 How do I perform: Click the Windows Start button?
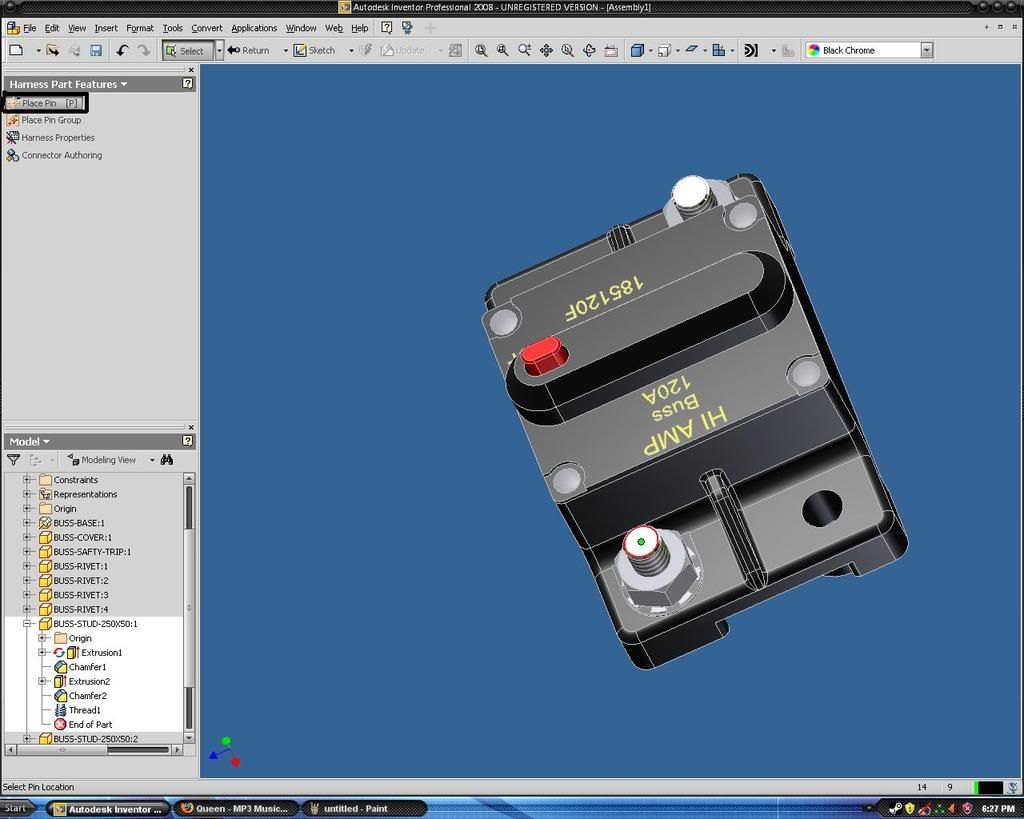[17, 809]
